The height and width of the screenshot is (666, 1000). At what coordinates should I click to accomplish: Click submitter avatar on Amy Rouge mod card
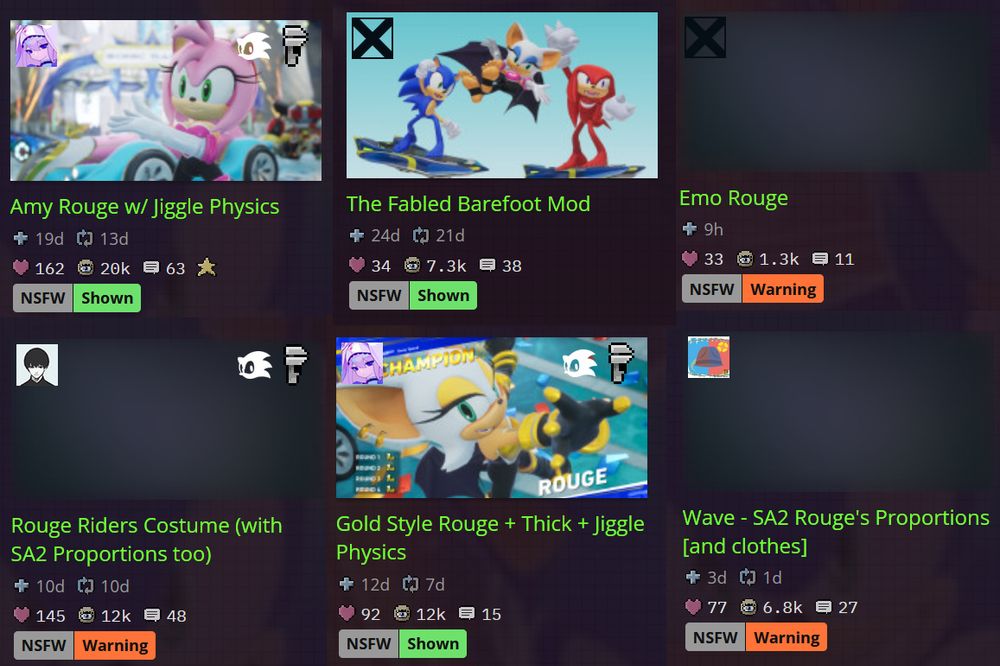click(36, 45)
